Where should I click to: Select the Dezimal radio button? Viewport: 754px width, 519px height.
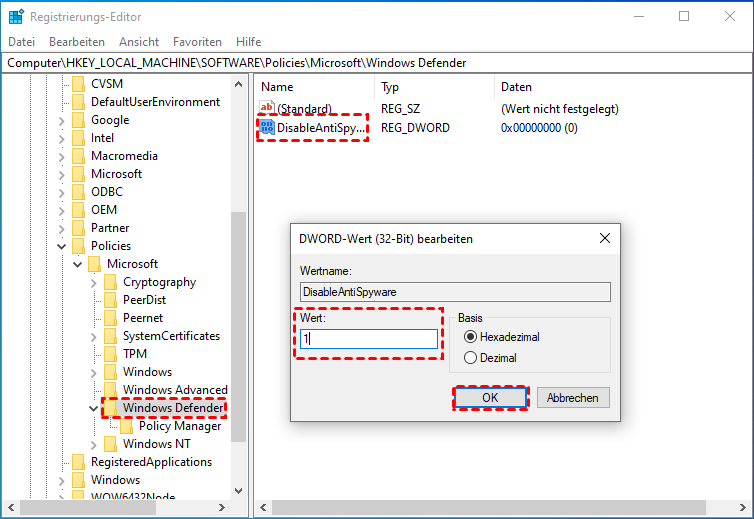(x=471, y=357)
